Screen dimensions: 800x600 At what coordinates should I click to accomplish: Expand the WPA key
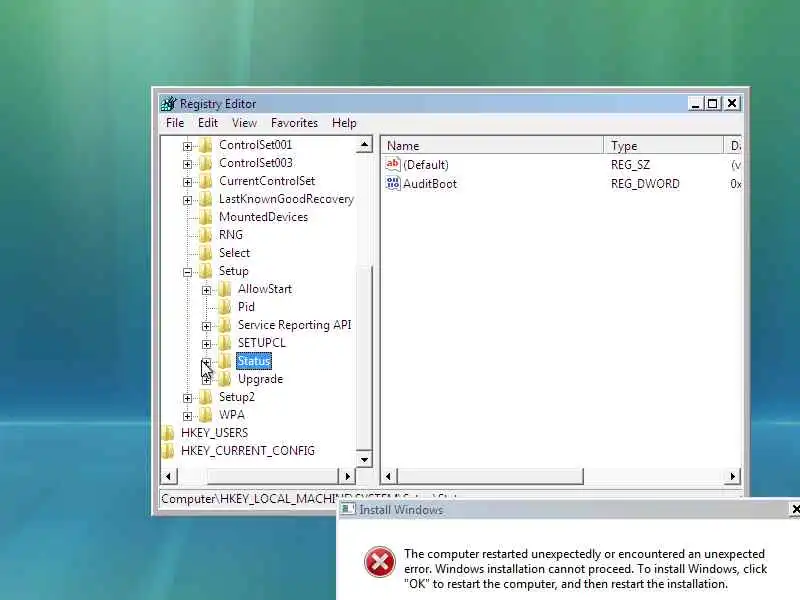tap(187, 416)
